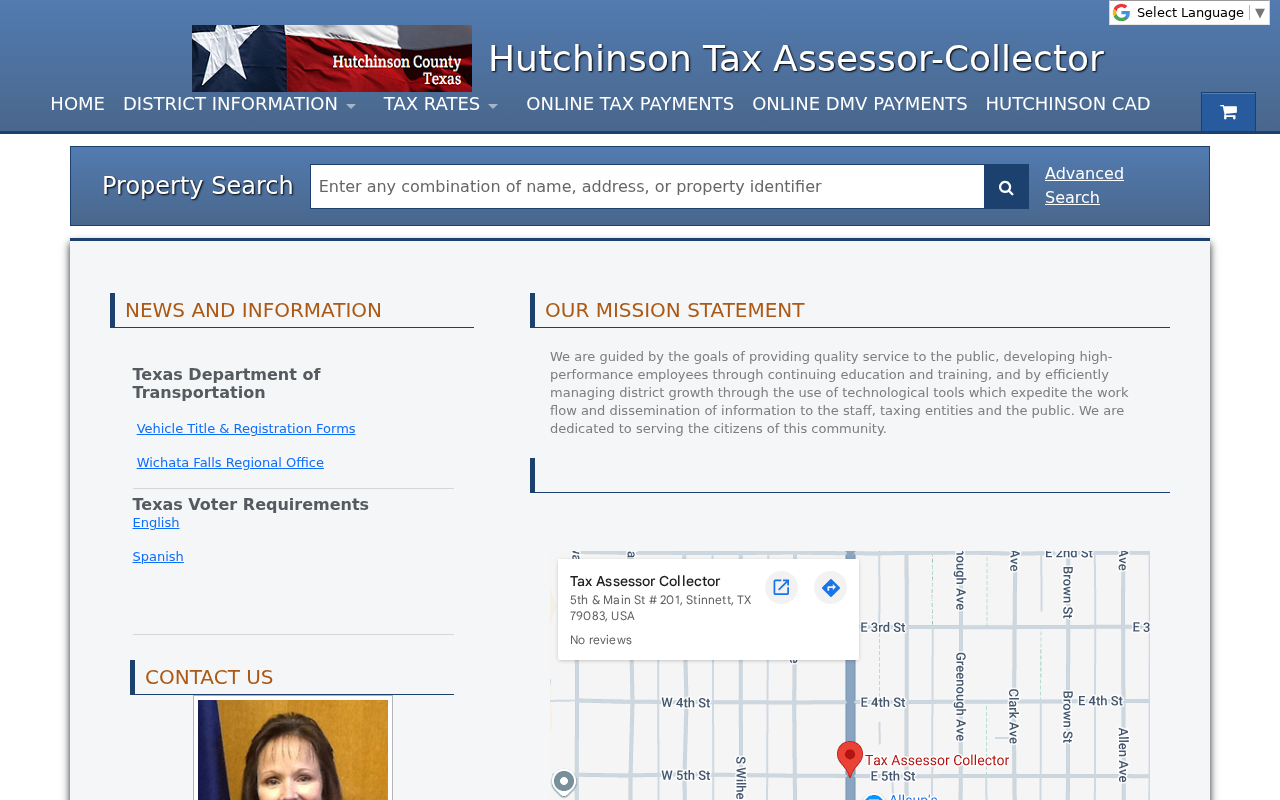The width and height of the screenshot is (1280, 800).
Task: Click the red Tax Assessor Collector map label
Action: point(937,761)
